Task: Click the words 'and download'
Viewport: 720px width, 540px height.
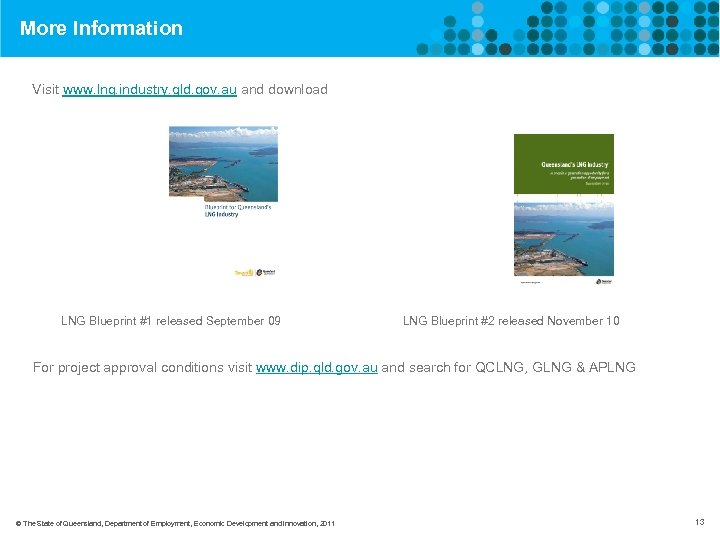Action: point(284,89)
